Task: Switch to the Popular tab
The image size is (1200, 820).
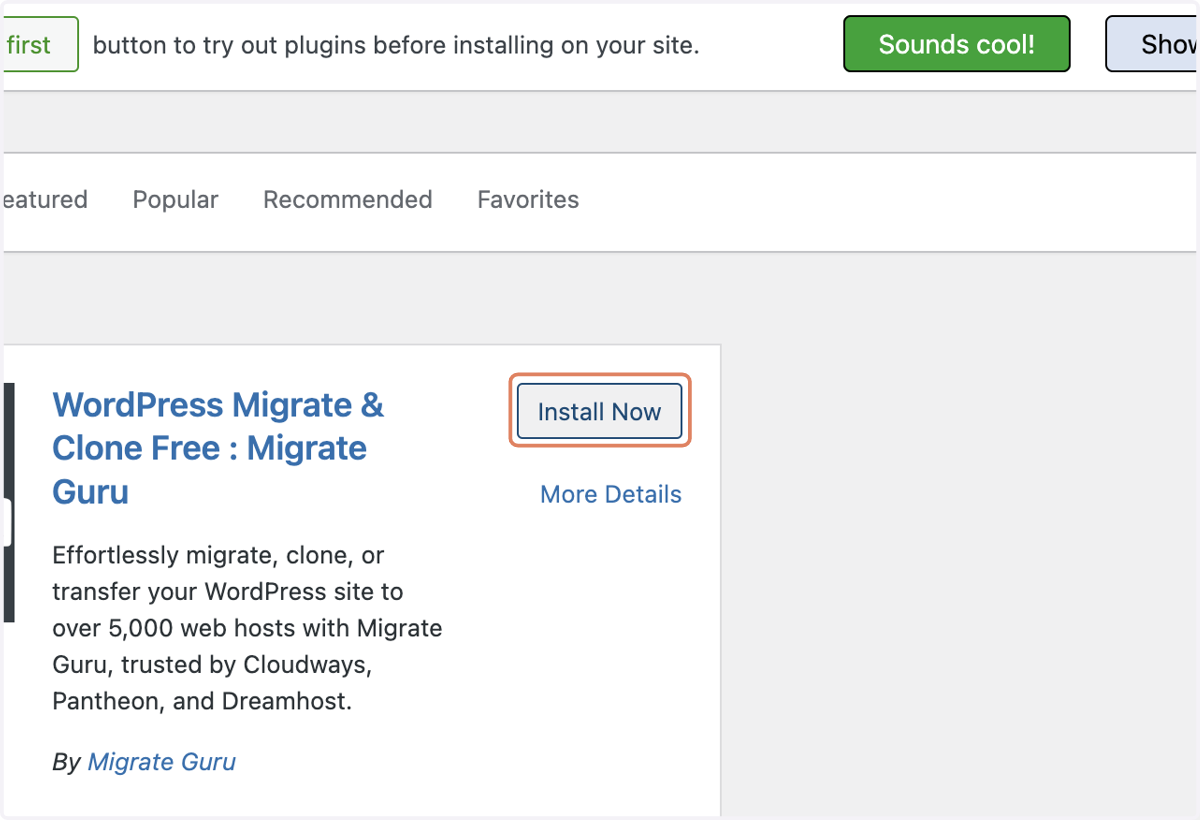Action: [175, 200]
